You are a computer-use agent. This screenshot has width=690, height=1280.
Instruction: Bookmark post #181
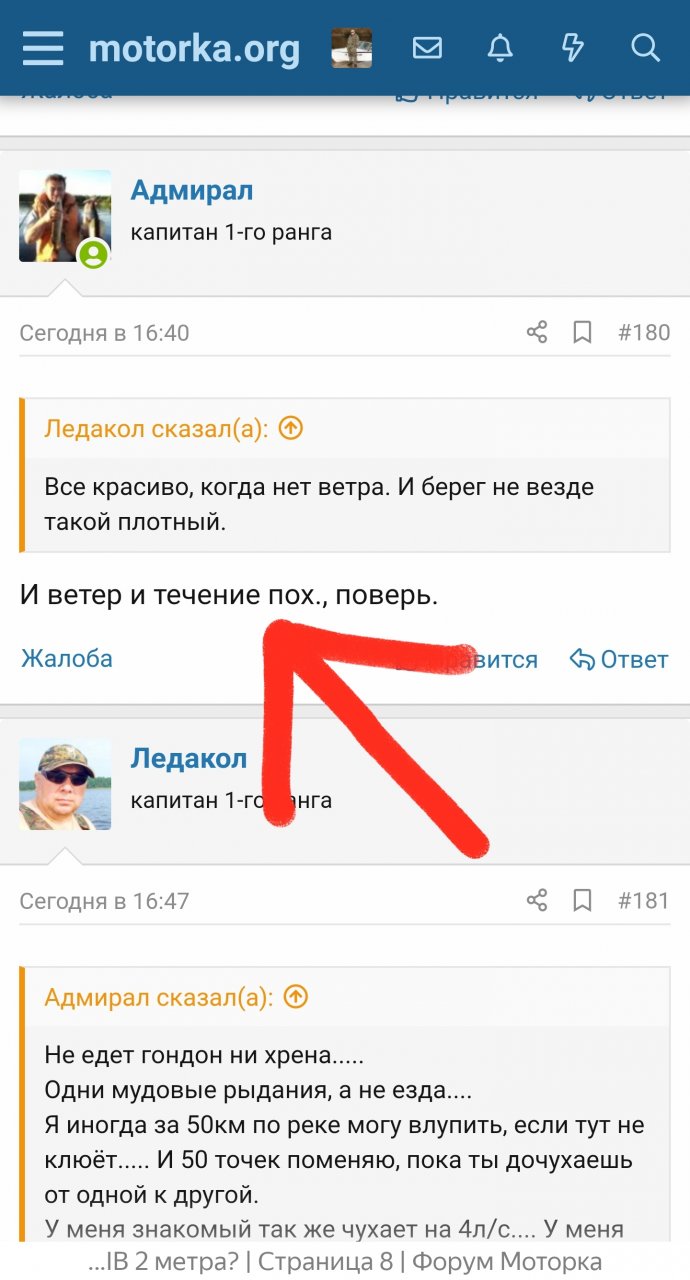point(582,900)
